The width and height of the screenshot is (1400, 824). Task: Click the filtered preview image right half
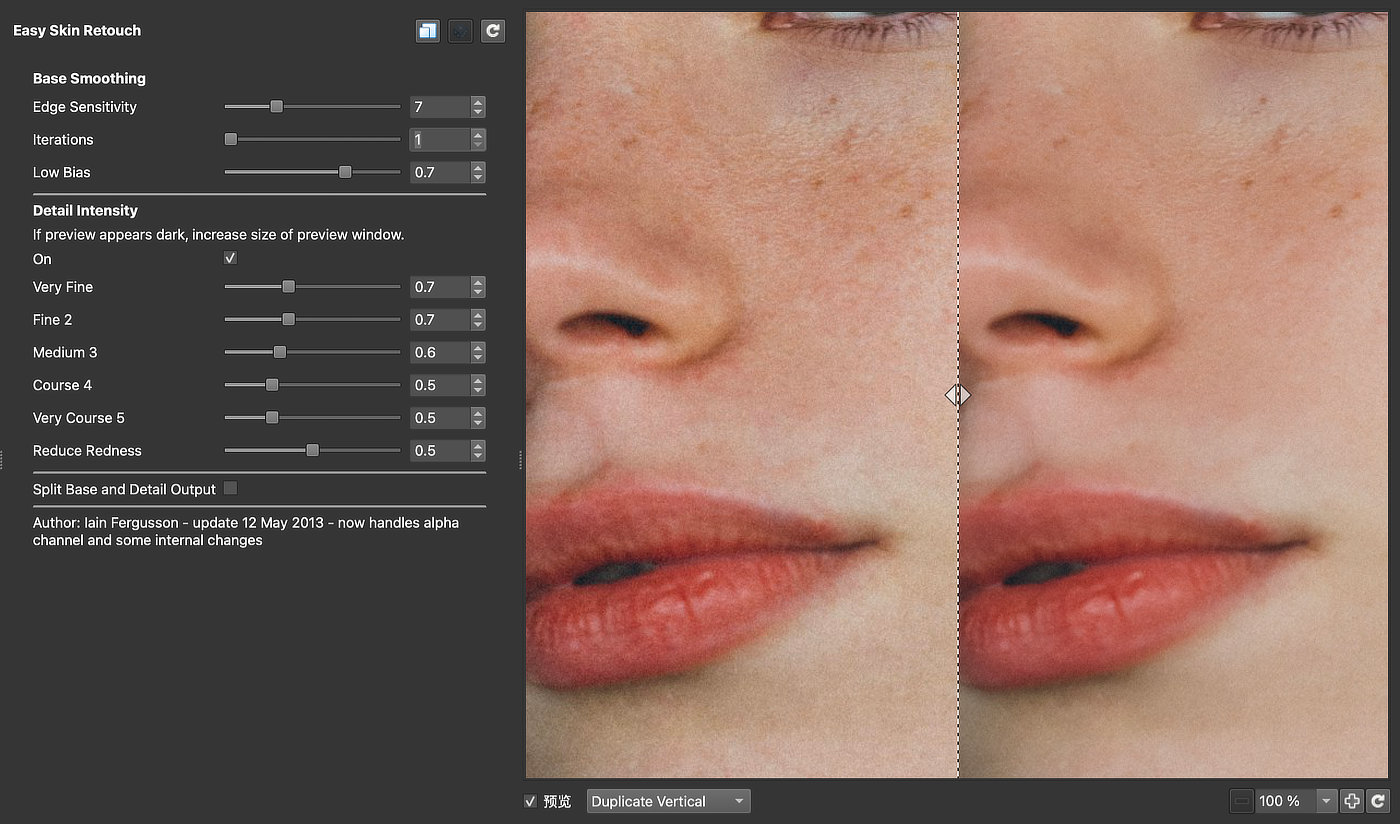tap(1174, 395)
